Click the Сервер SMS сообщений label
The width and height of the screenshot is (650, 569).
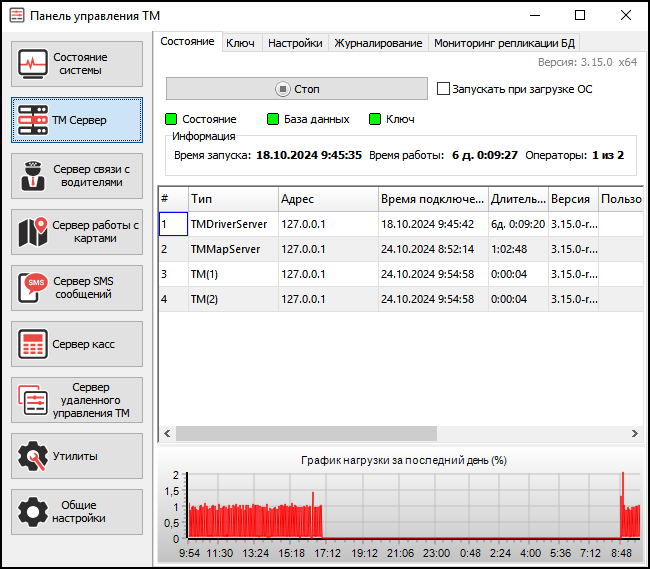(83, 288)
